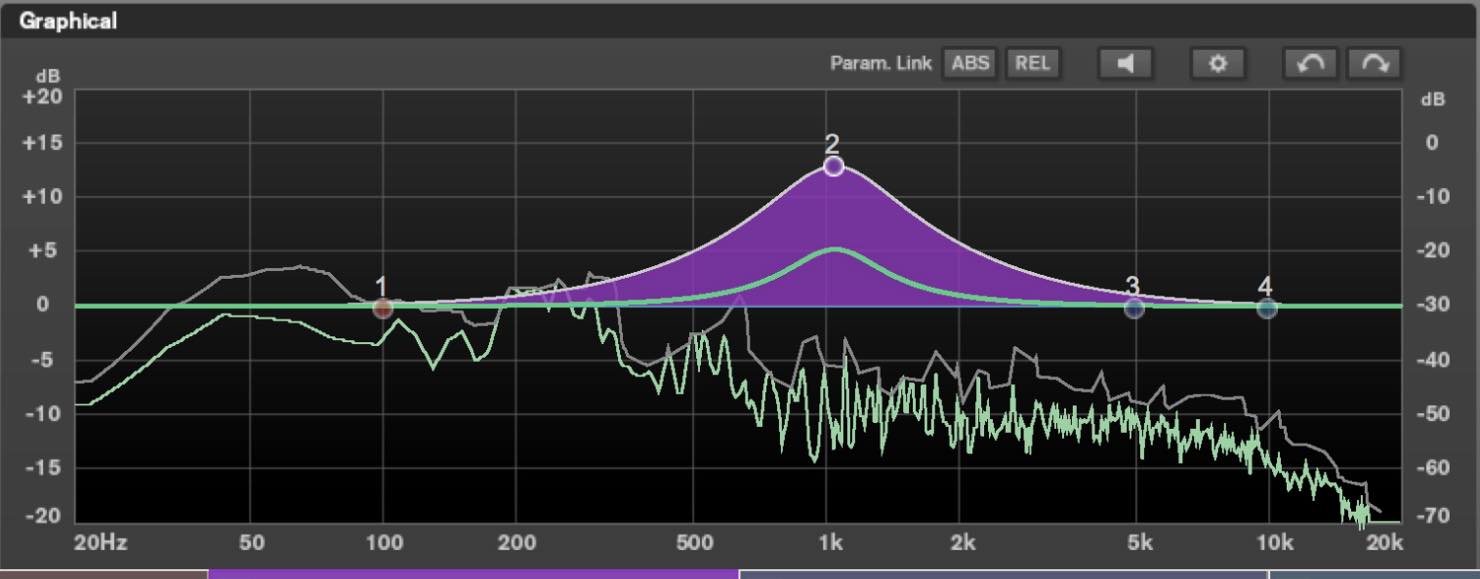The width and height of the screenshot is (1480, 579).
Task: Toggle the speaker audition icon
Action: (x=1126, y=64)
